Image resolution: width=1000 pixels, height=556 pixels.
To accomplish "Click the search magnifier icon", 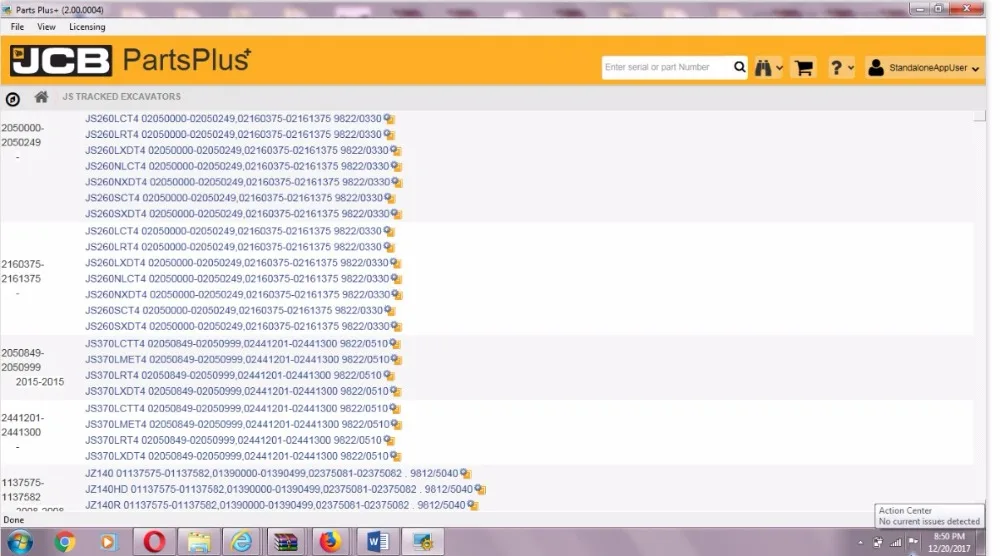I will pyautogui.click(x=739, y=67).
